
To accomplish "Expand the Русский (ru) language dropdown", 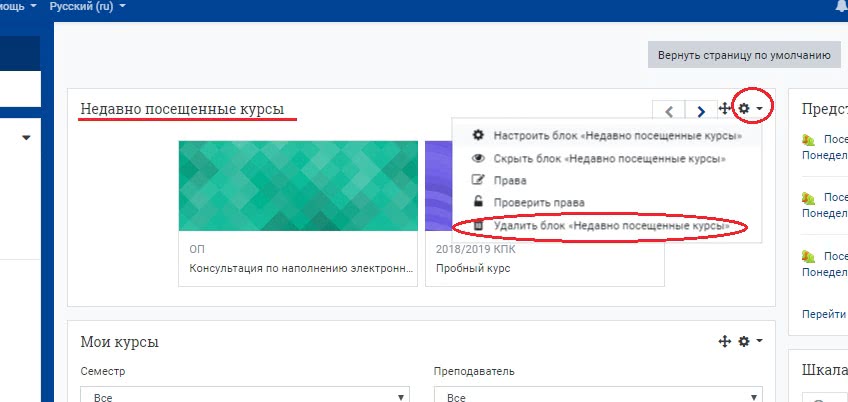I will click(x=88, y=7).
